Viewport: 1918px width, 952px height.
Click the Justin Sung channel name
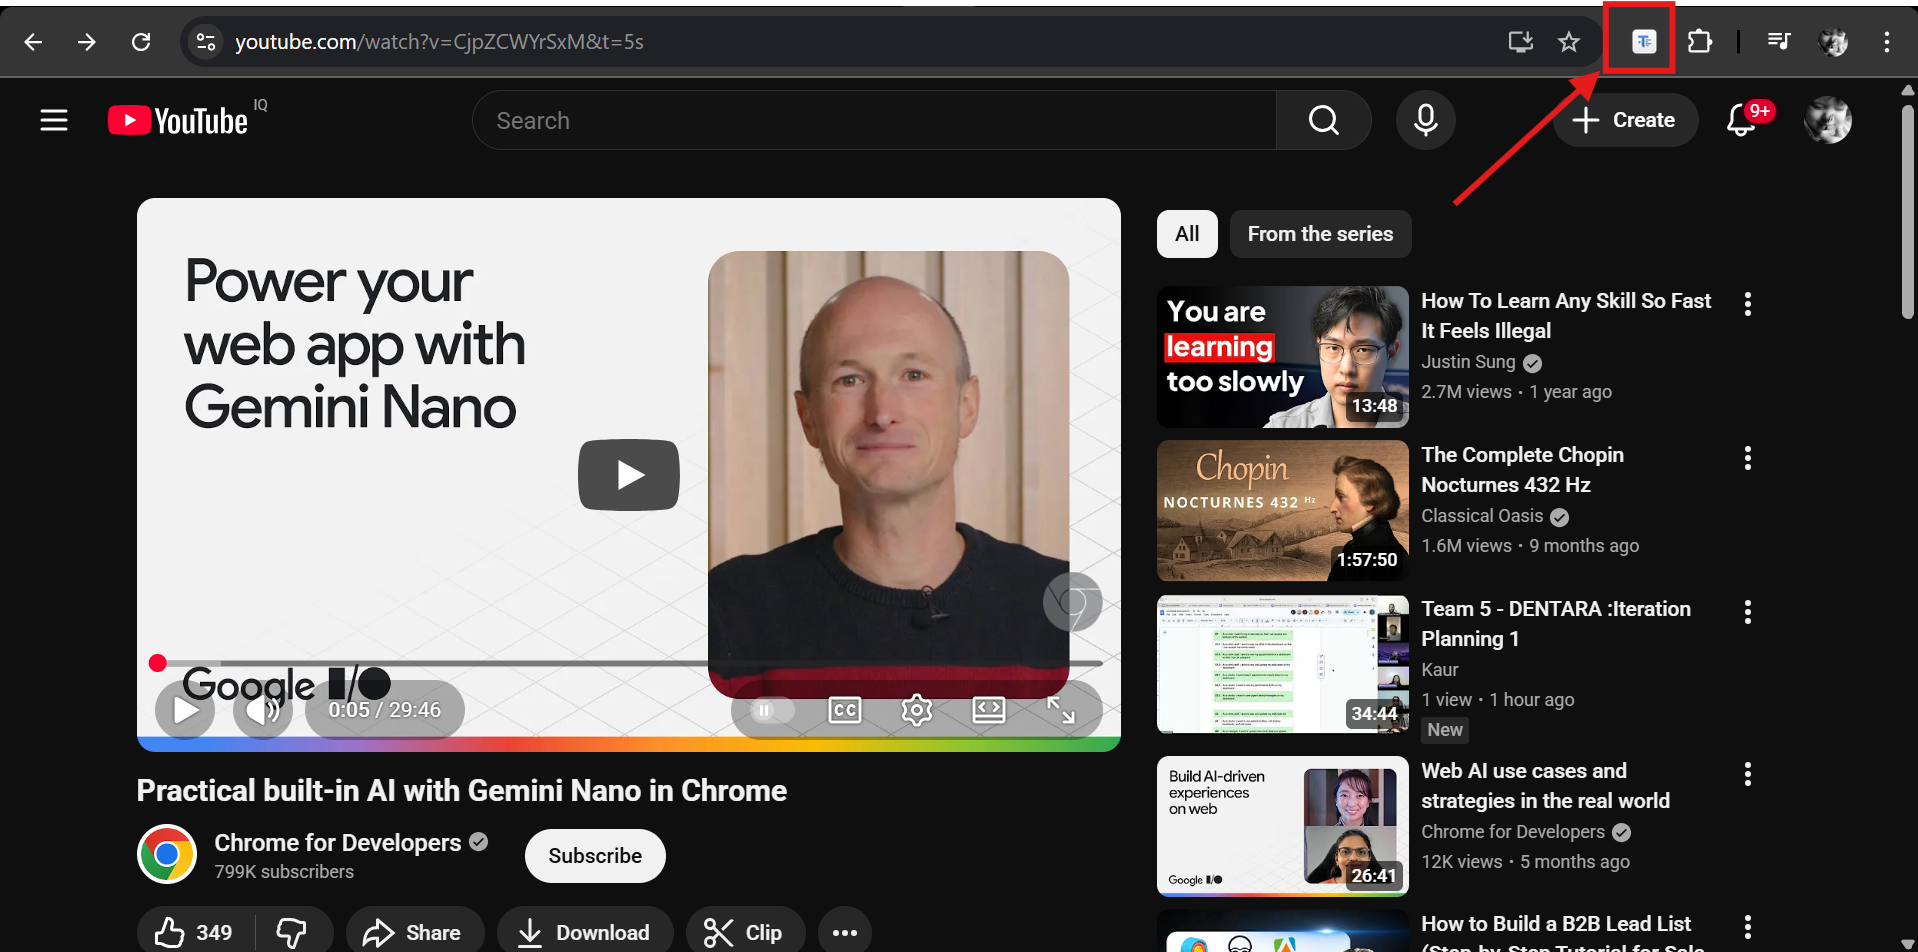pos(1468,362)
